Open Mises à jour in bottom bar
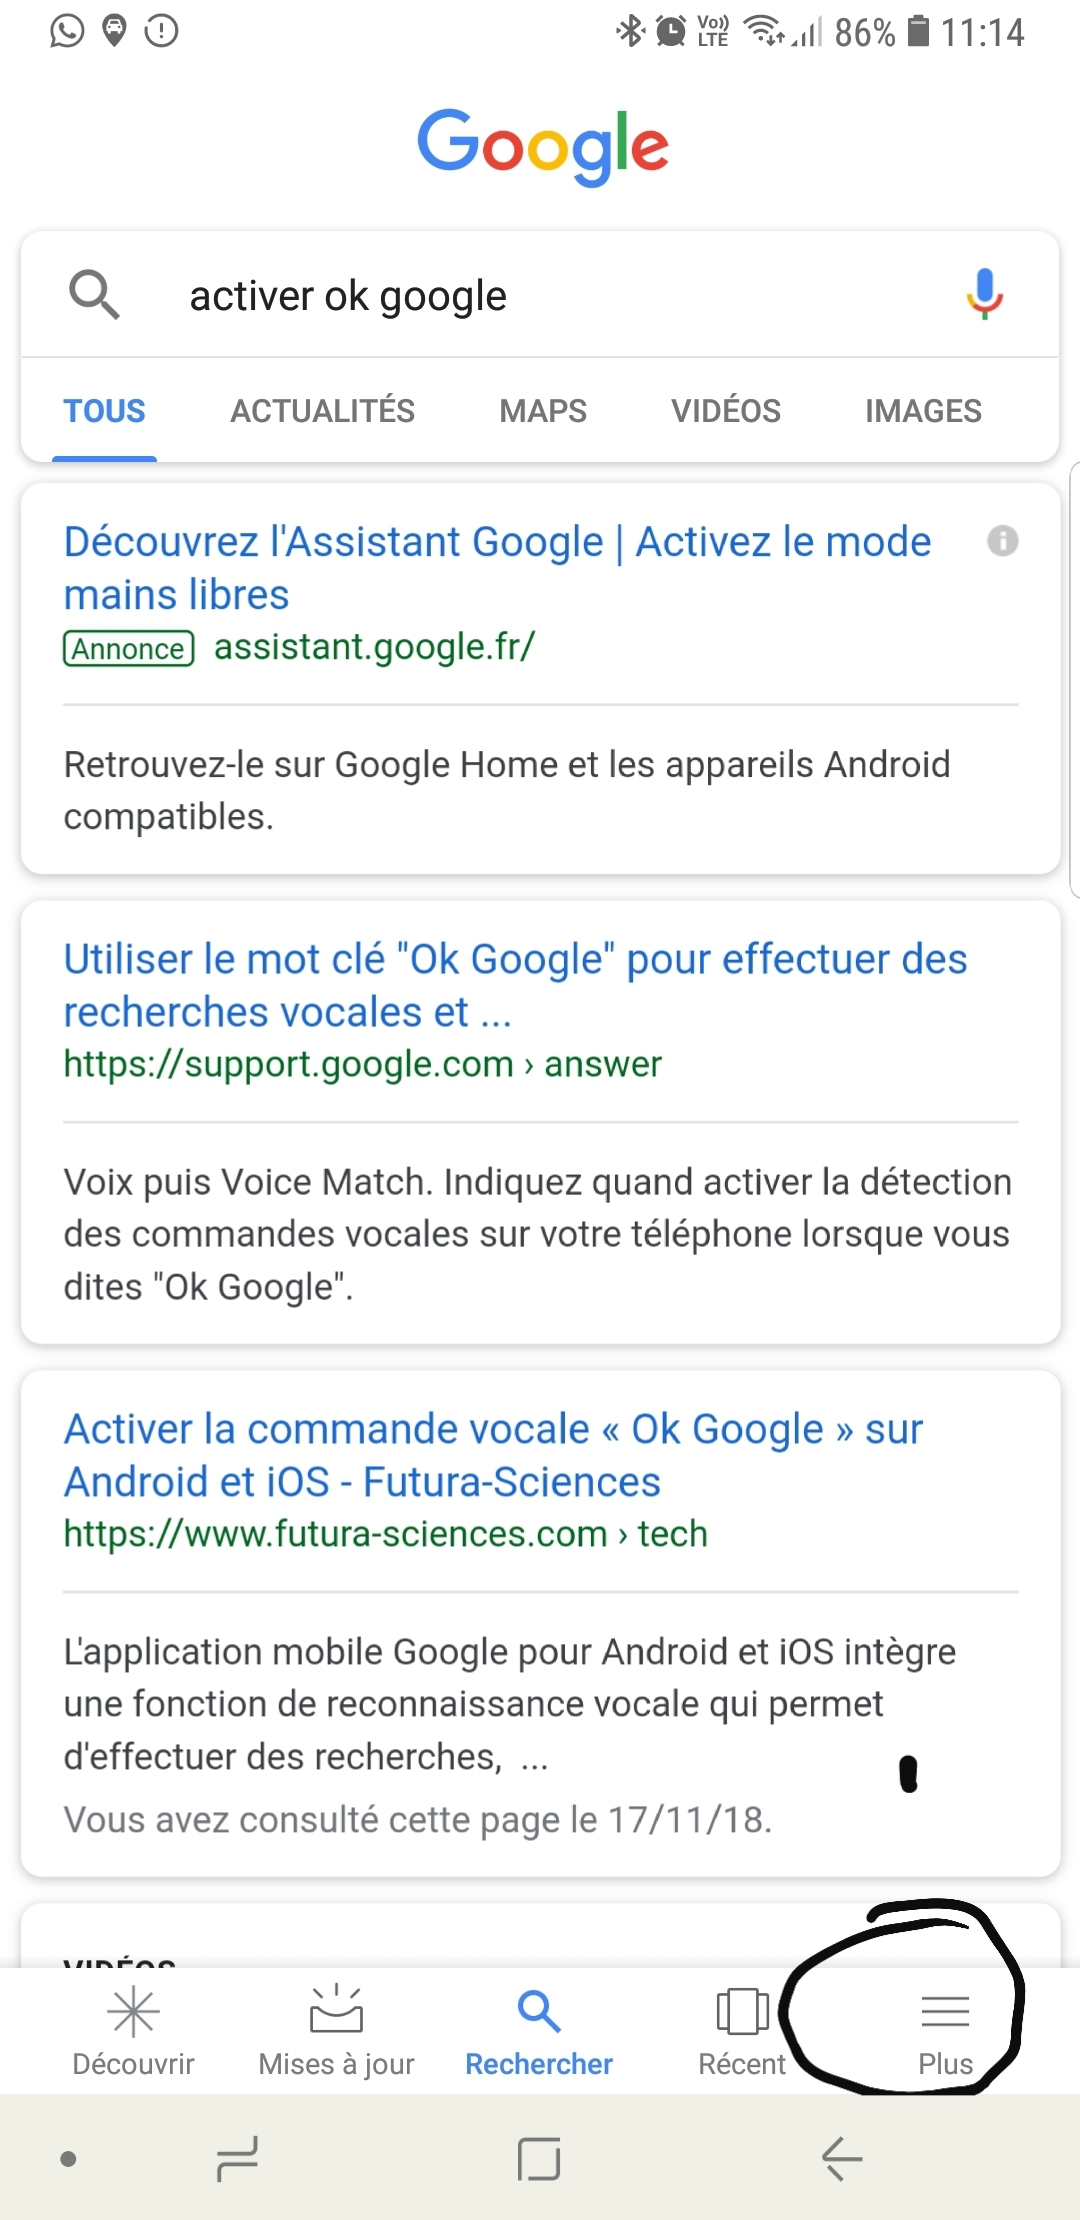Screen dimensions: 1080x2220 pyautogui.click(x=336, y=2032)
